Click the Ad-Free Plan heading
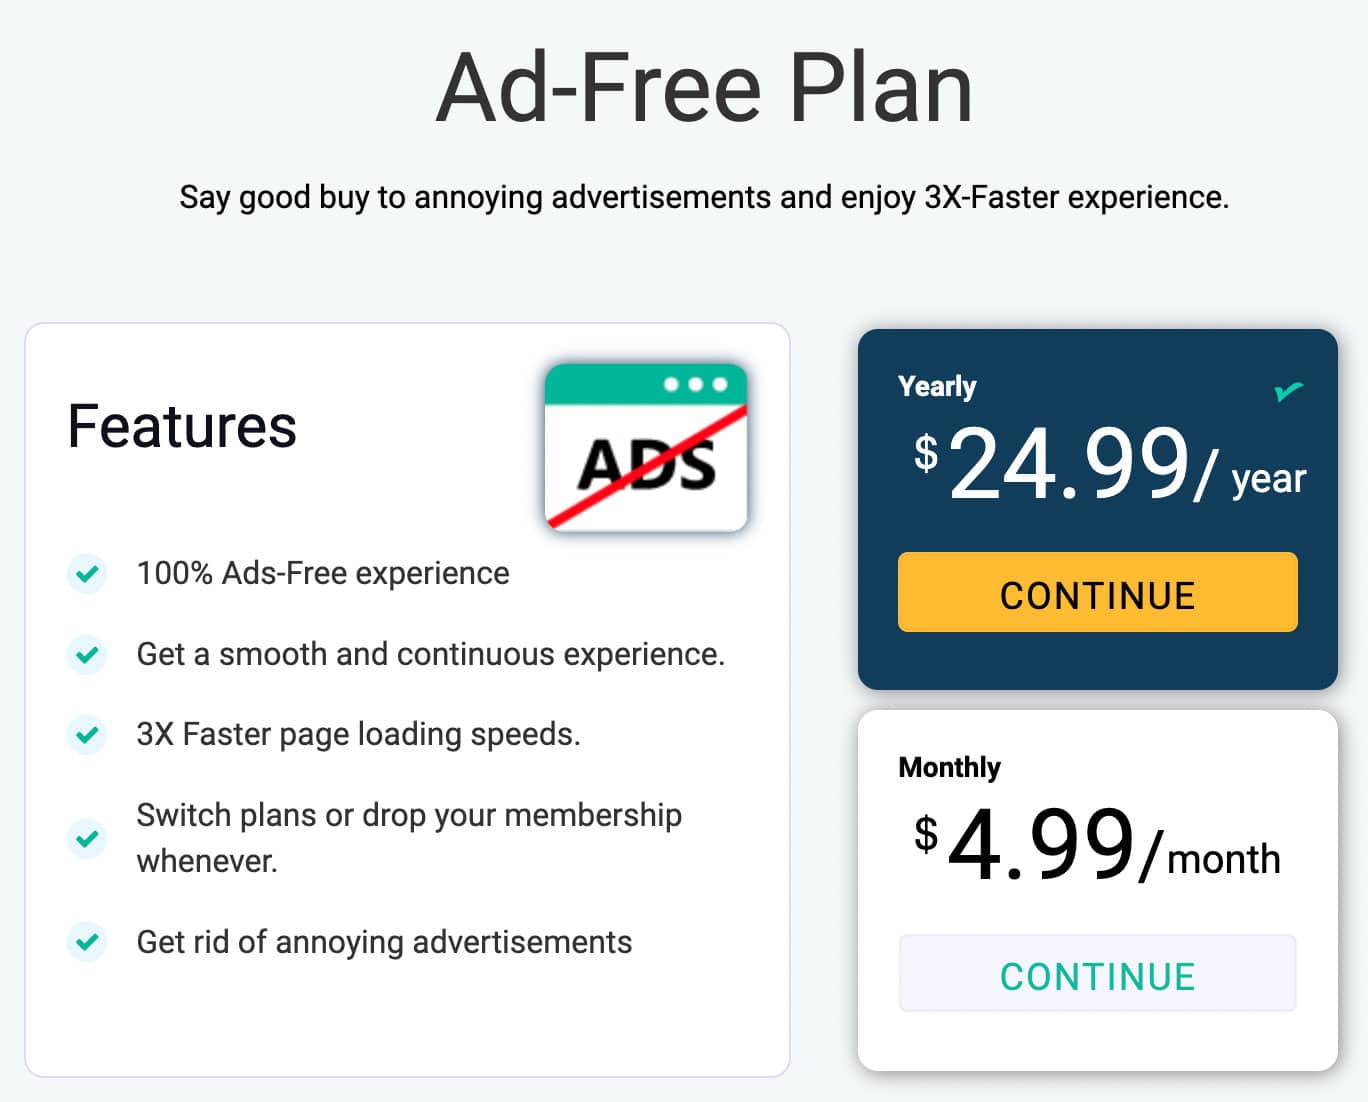The image size is (1368, 1102). coord(704,88)
